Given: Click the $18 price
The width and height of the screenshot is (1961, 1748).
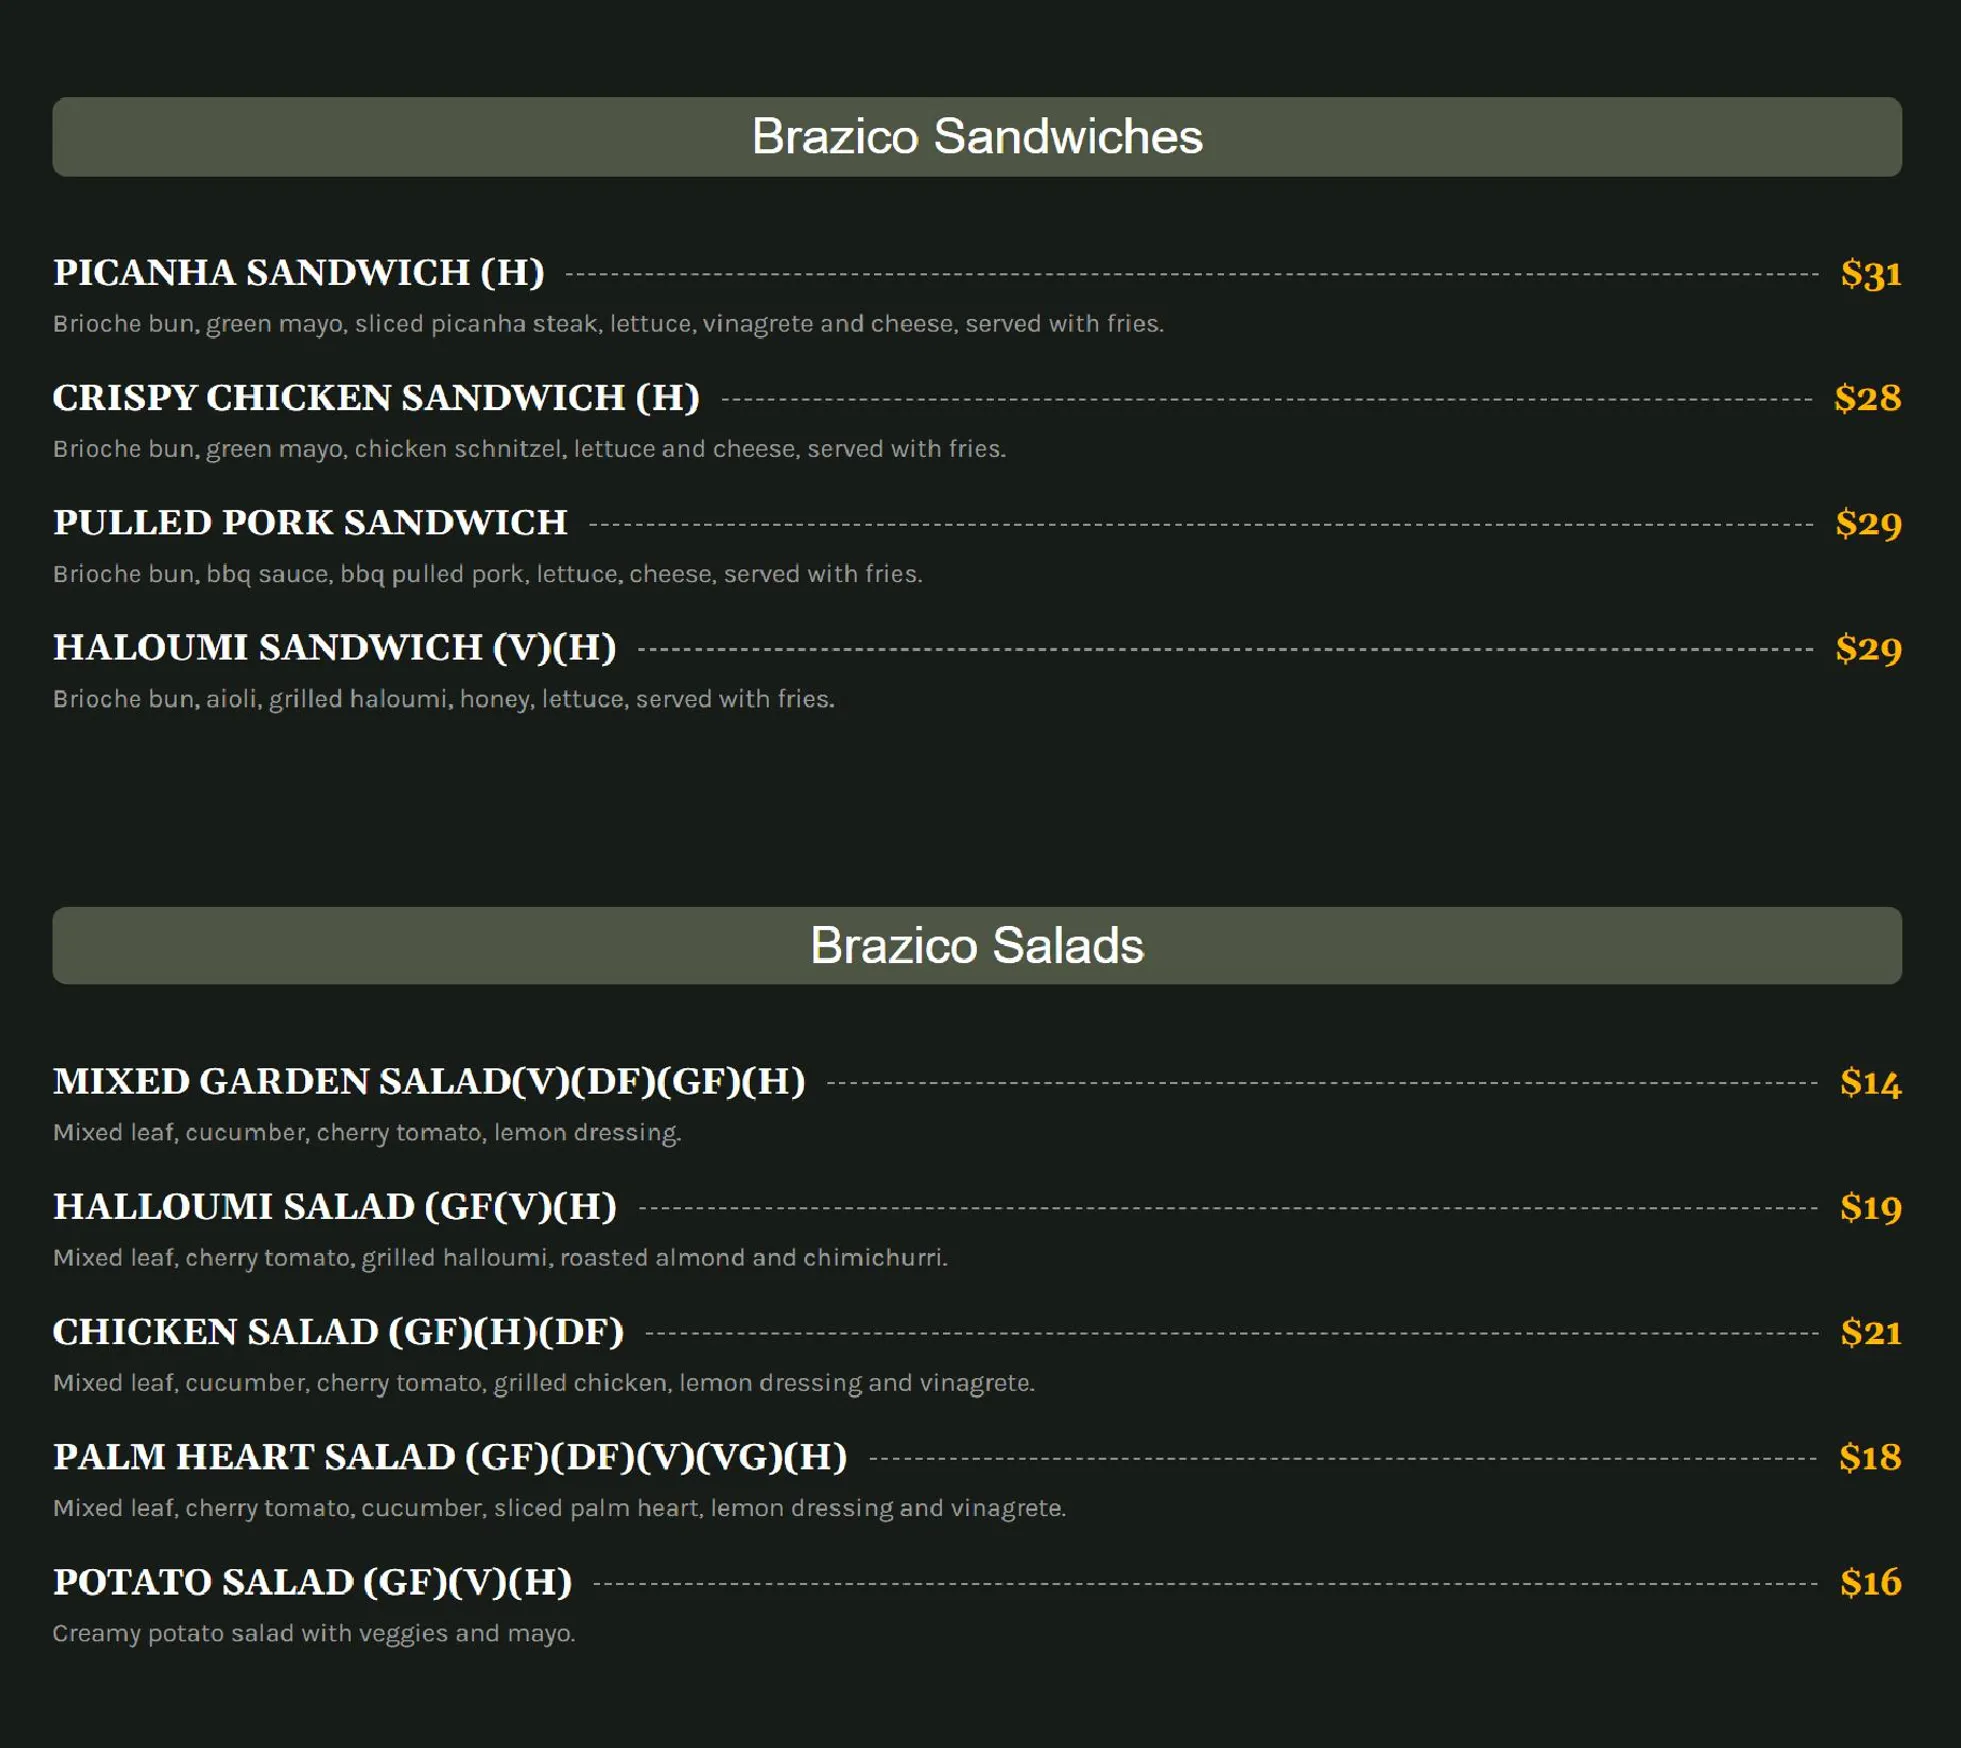Looking at the screenshot, I should pos(1870,1457).
